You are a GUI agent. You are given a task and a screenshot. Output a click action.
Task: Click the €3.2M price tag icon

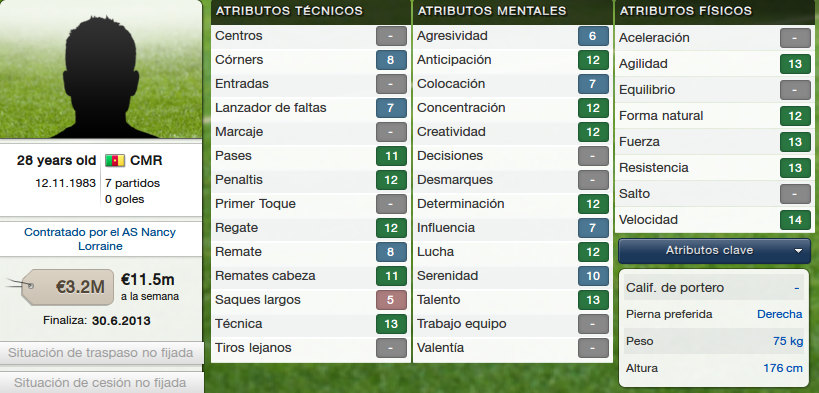[x=60, y=287]
